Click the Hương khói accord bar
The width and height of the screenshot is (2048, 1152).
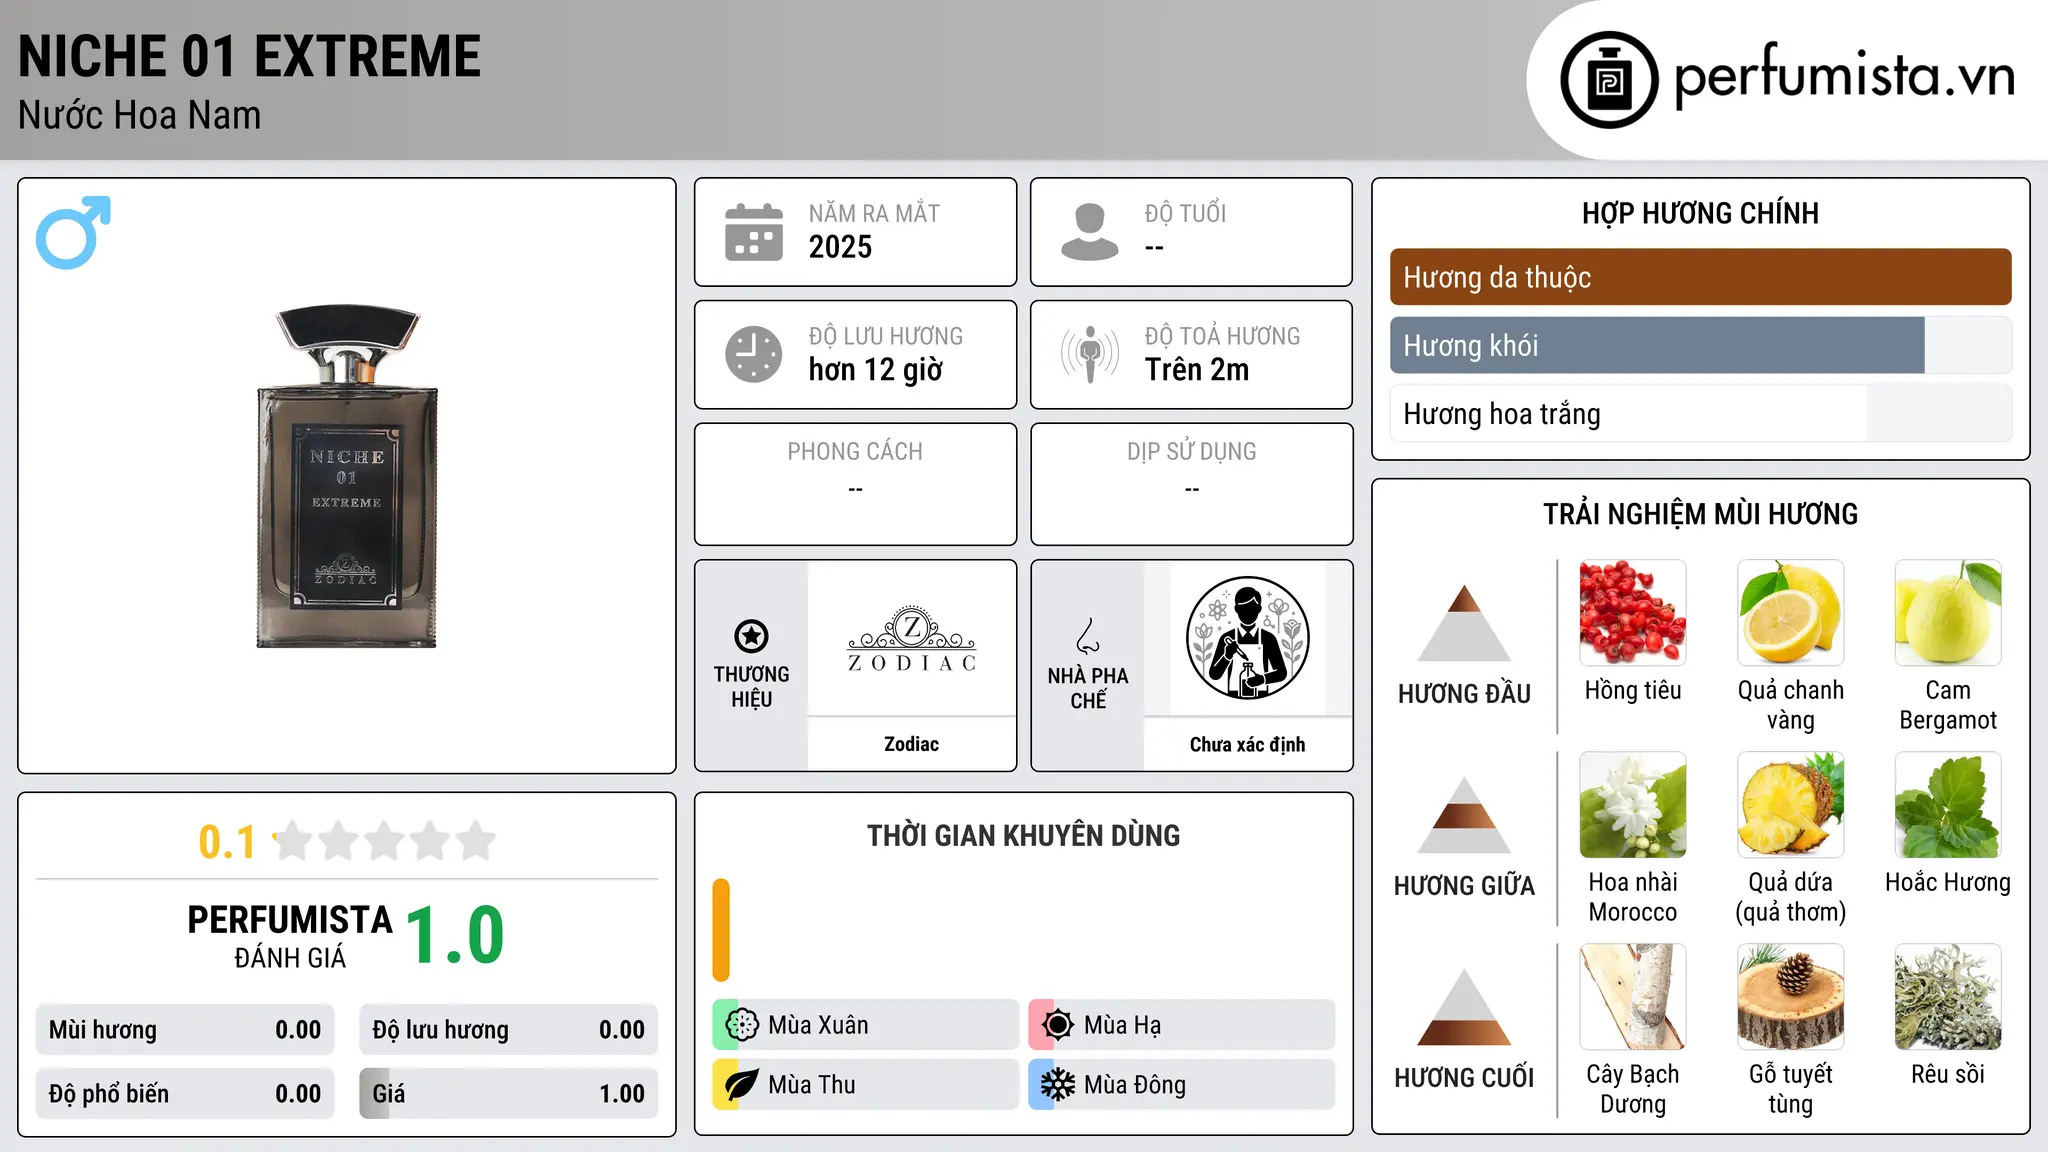(x=1700, y=345)
